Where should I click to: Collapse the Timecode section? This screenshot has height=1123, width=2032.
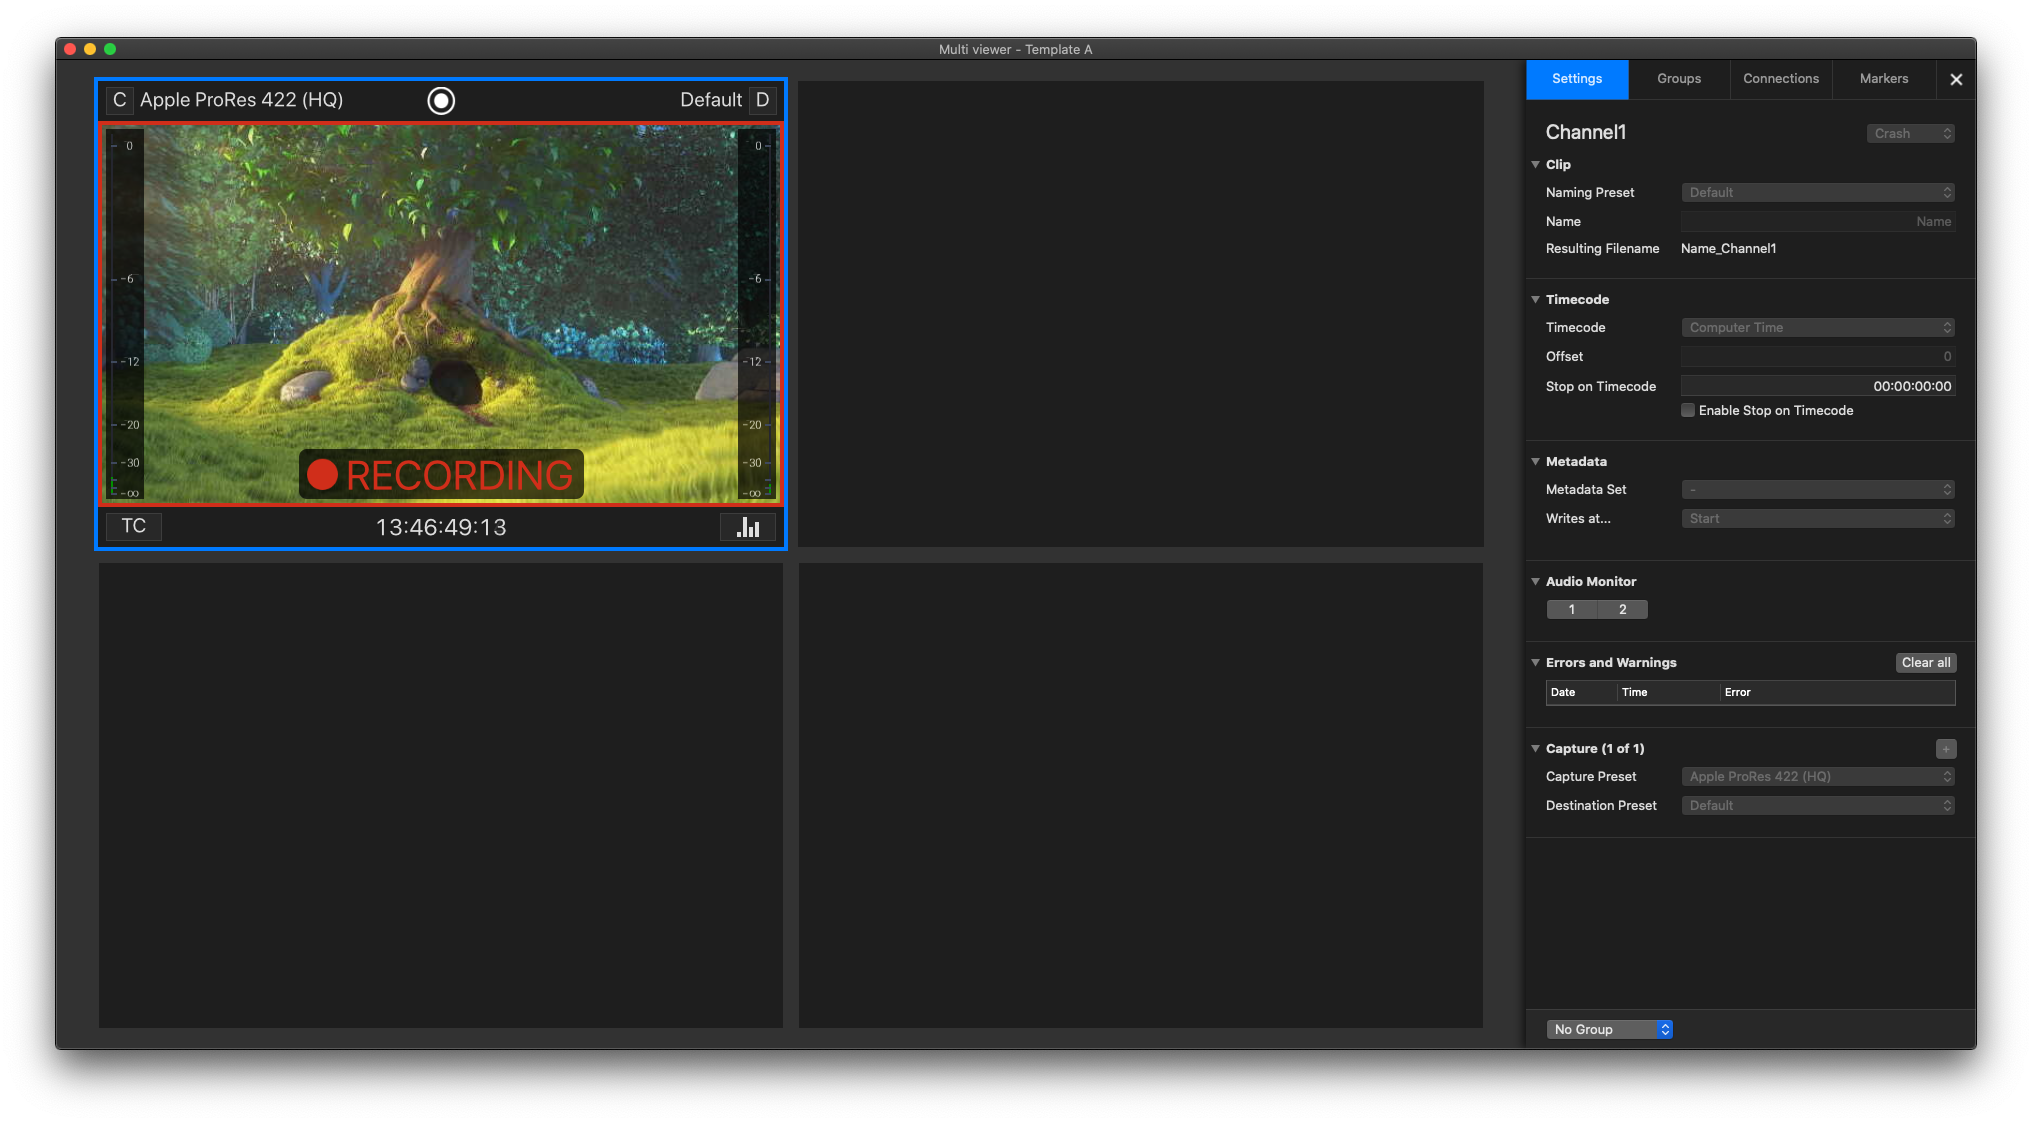(1536, 299)
